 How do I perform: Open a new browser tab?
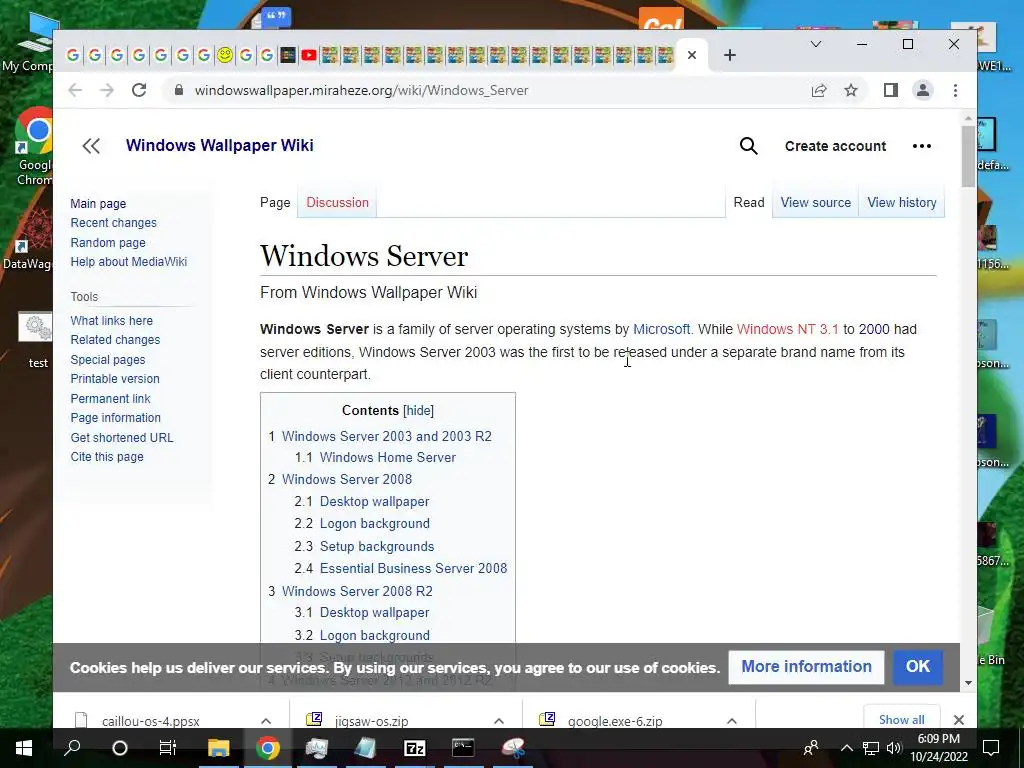click(x=730, y=56)
